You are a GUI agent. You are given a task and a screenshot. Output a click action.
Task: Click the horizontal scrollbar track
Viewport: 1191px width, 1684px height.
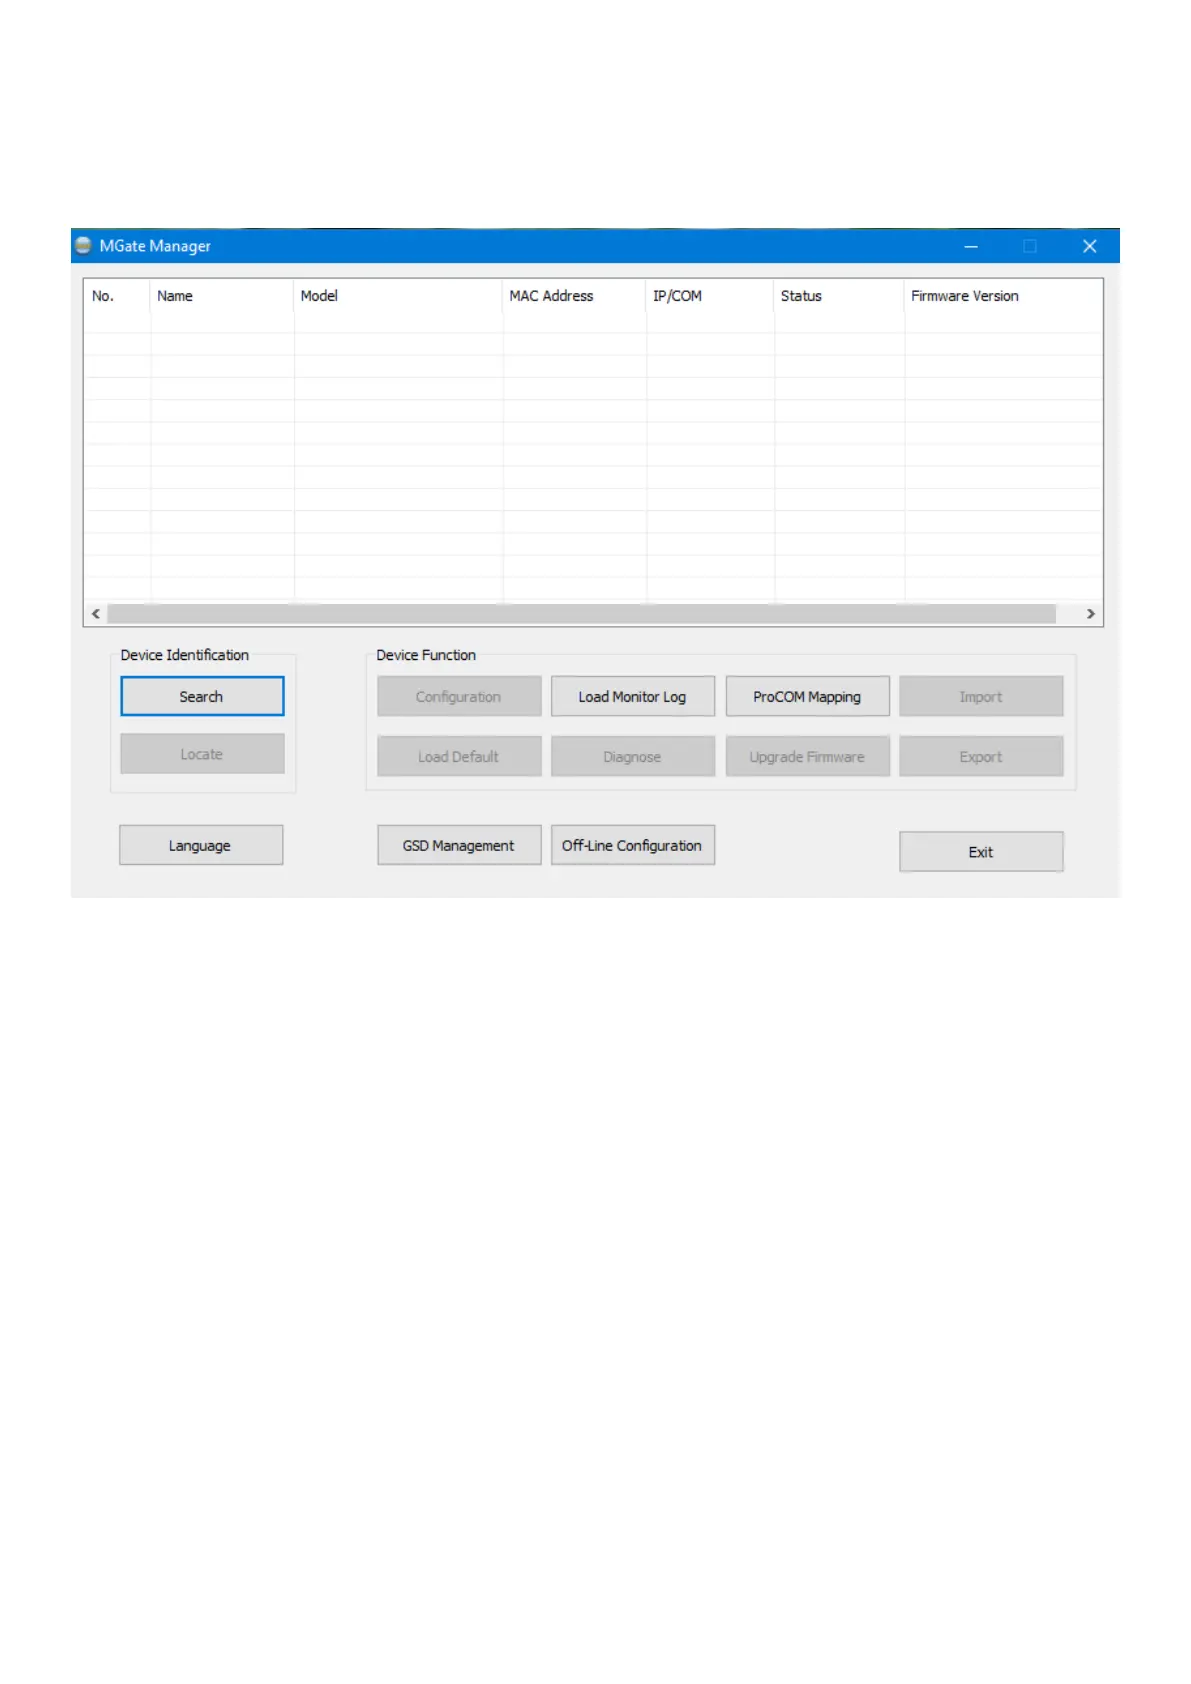click(580, 614)
